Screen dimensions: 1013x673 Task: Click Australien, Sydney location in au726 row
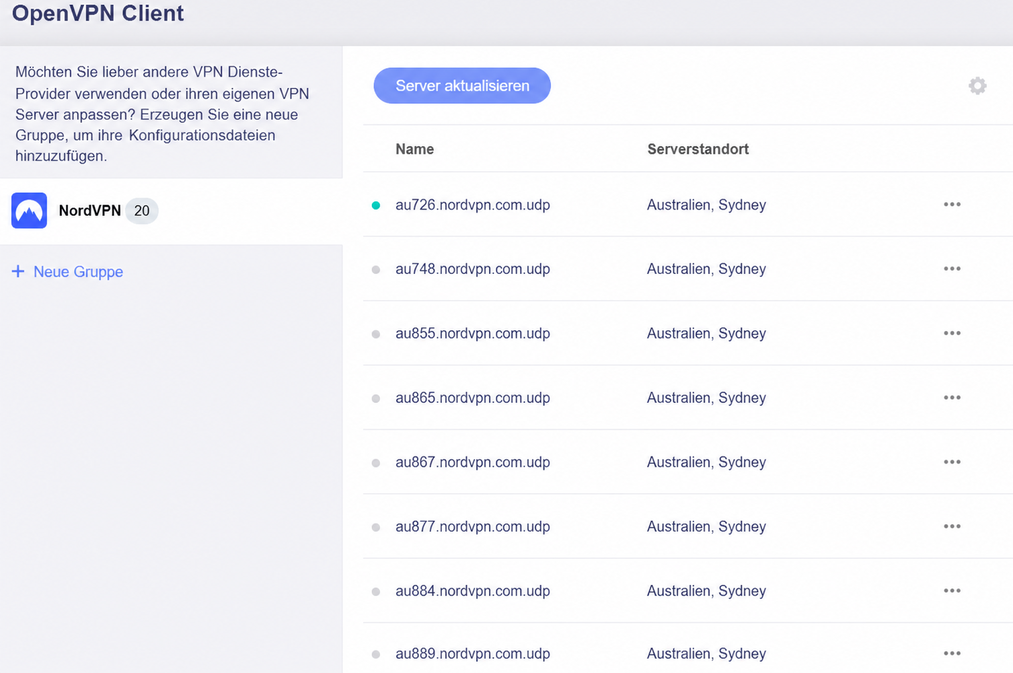[706, 205]
